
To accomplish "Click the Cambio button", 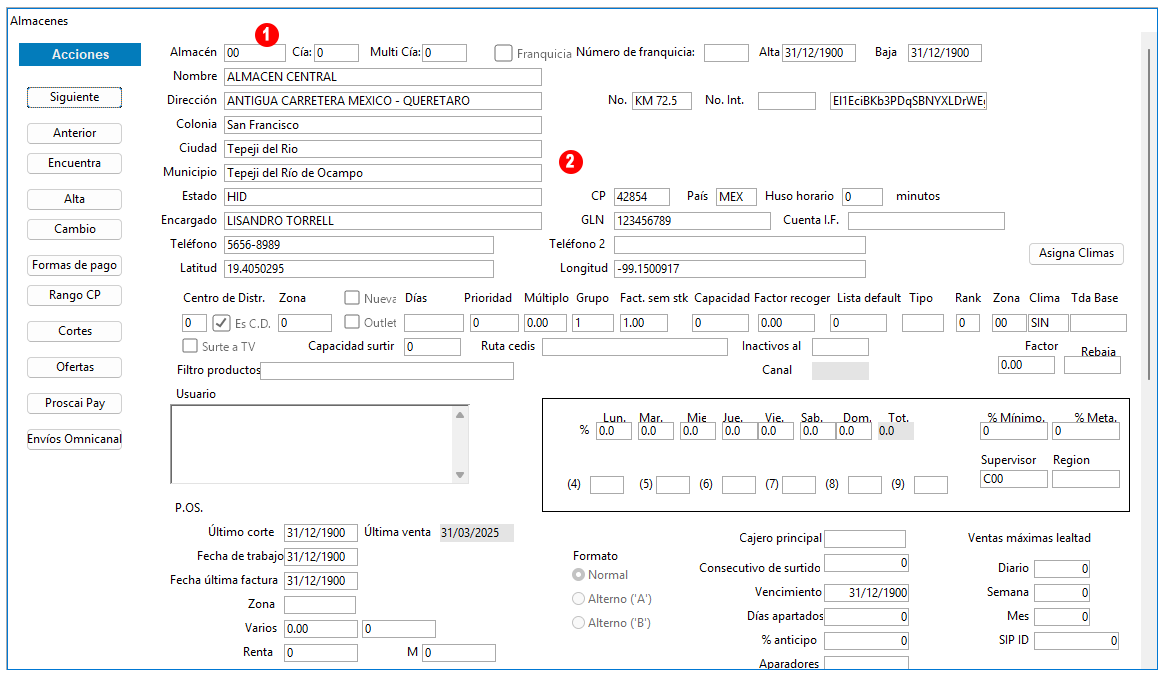I will [75, 229].
